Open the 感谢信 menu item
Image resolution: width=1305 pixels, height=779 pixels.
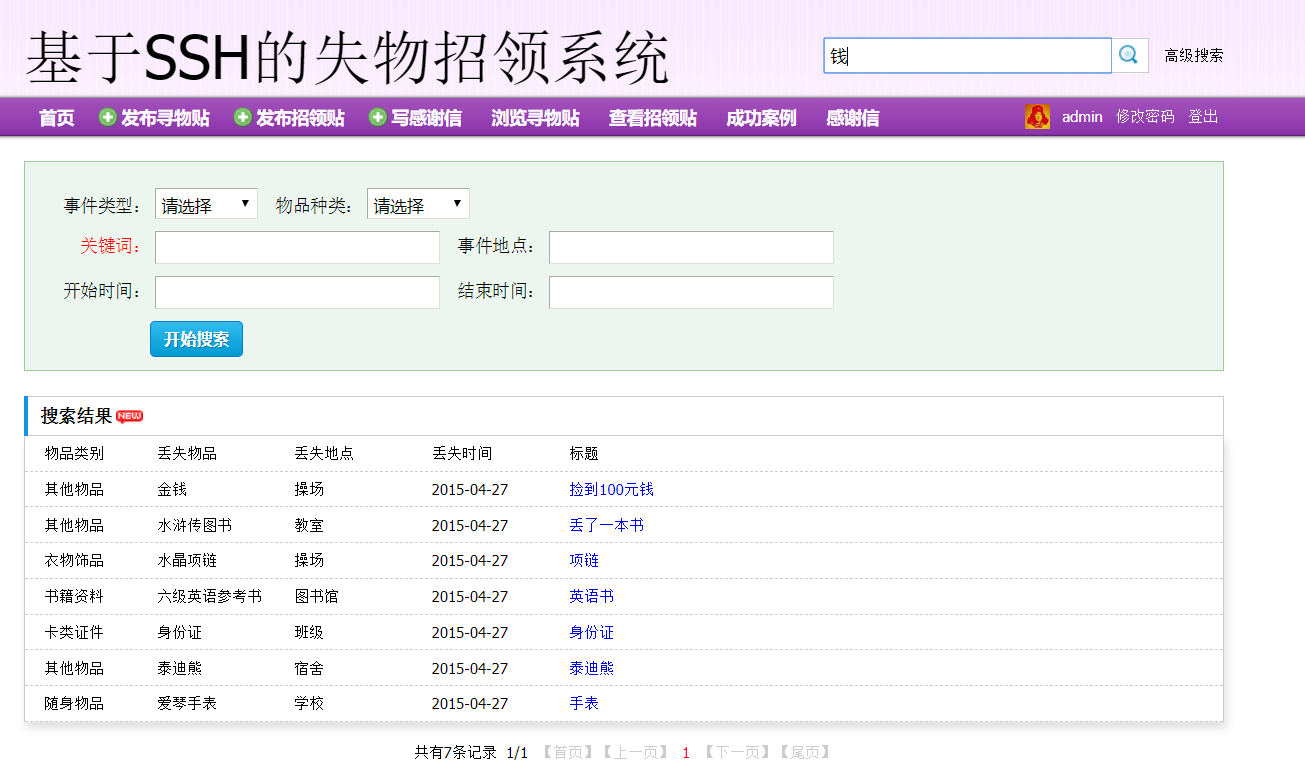click(x=852, y=117)
